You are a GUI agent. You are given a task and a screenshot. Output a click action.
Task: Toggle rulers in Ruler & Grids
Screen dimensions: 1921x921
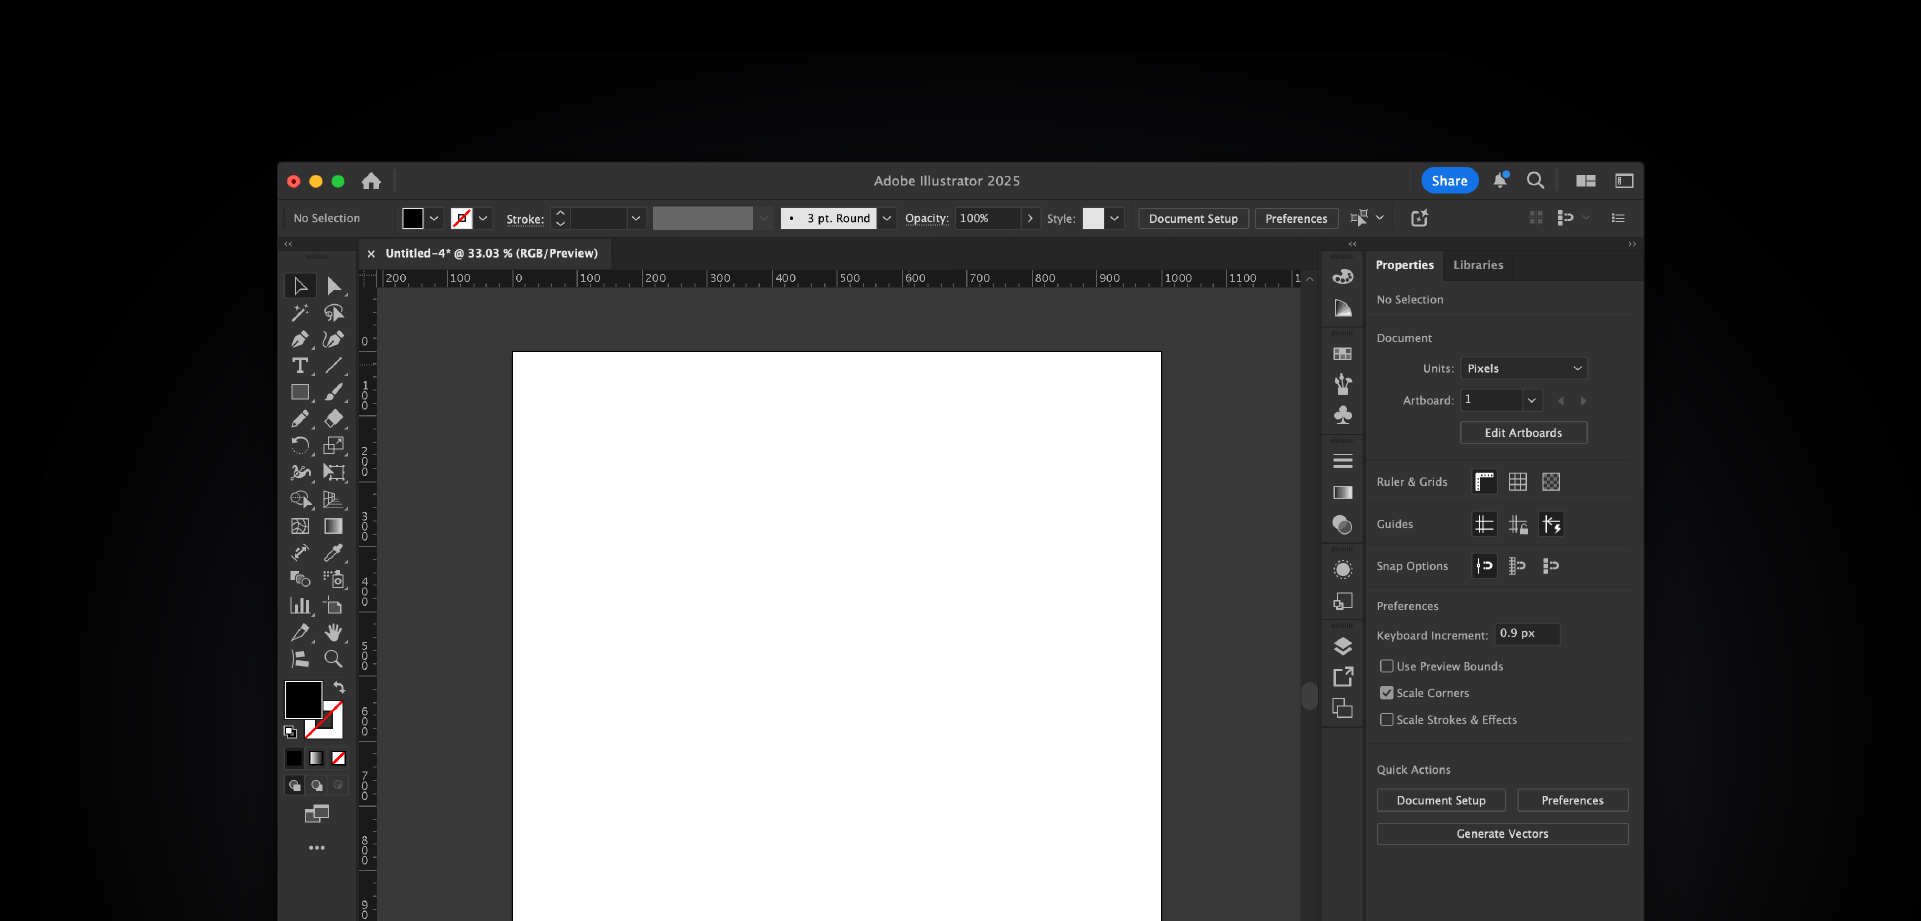pos(1485,482)
